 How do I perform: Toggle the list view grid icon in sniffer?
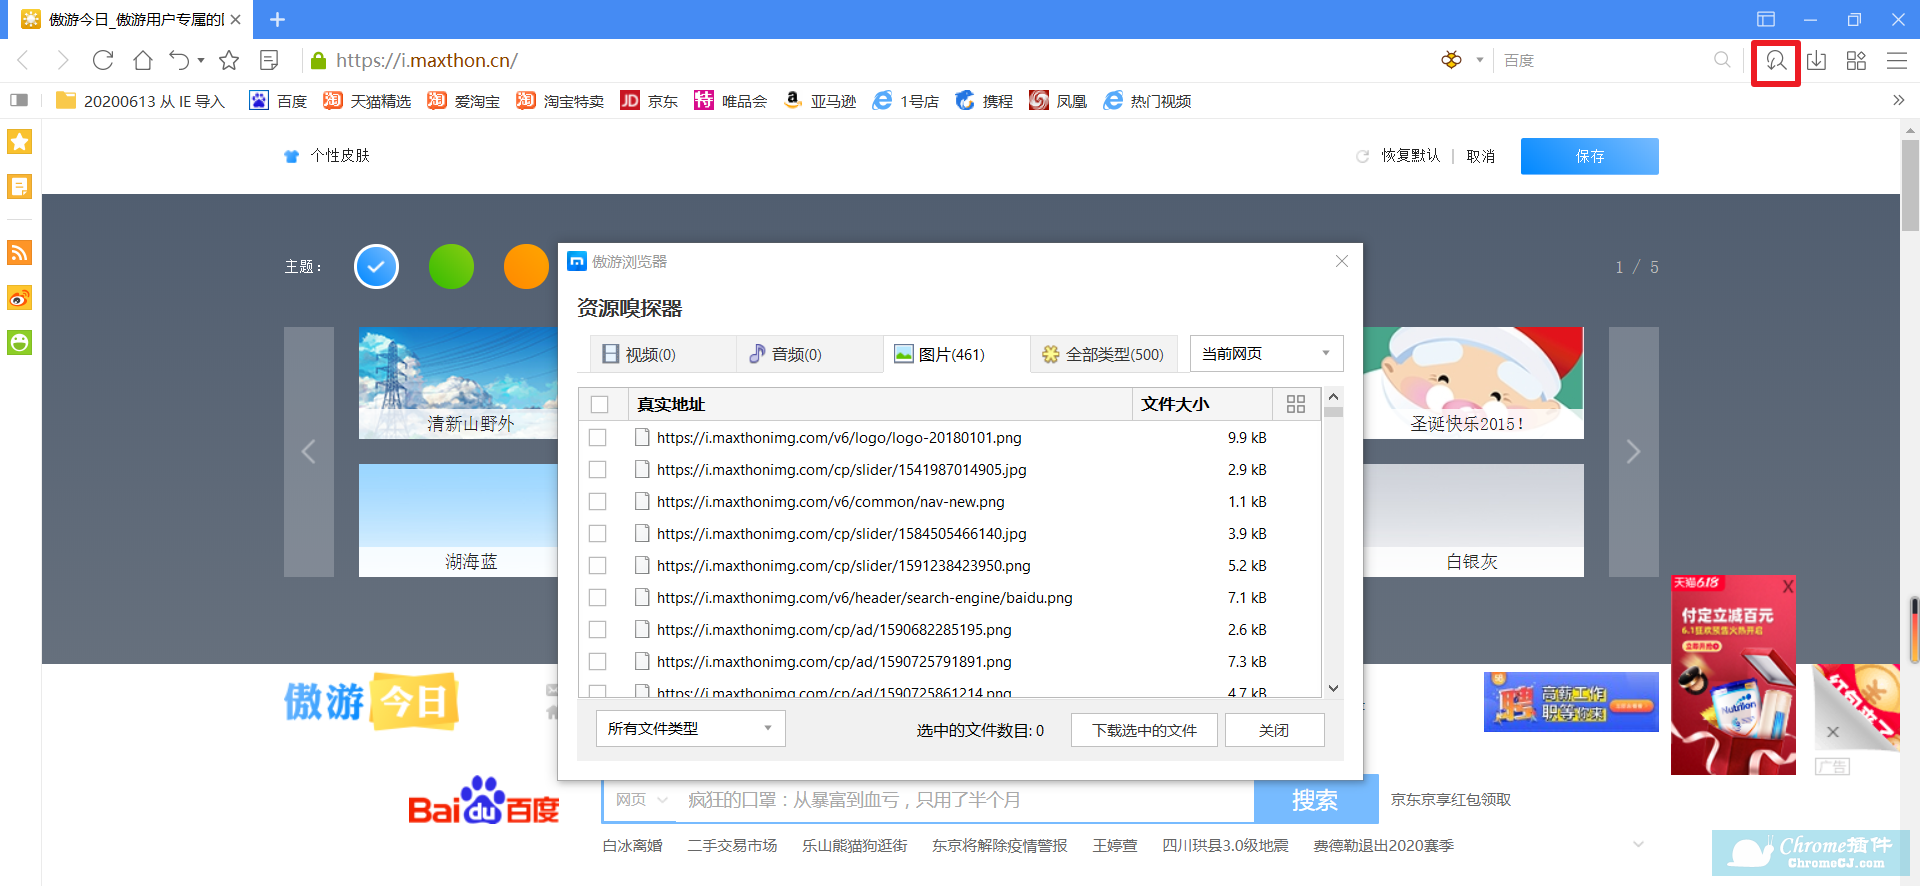tap(1296, 404)
